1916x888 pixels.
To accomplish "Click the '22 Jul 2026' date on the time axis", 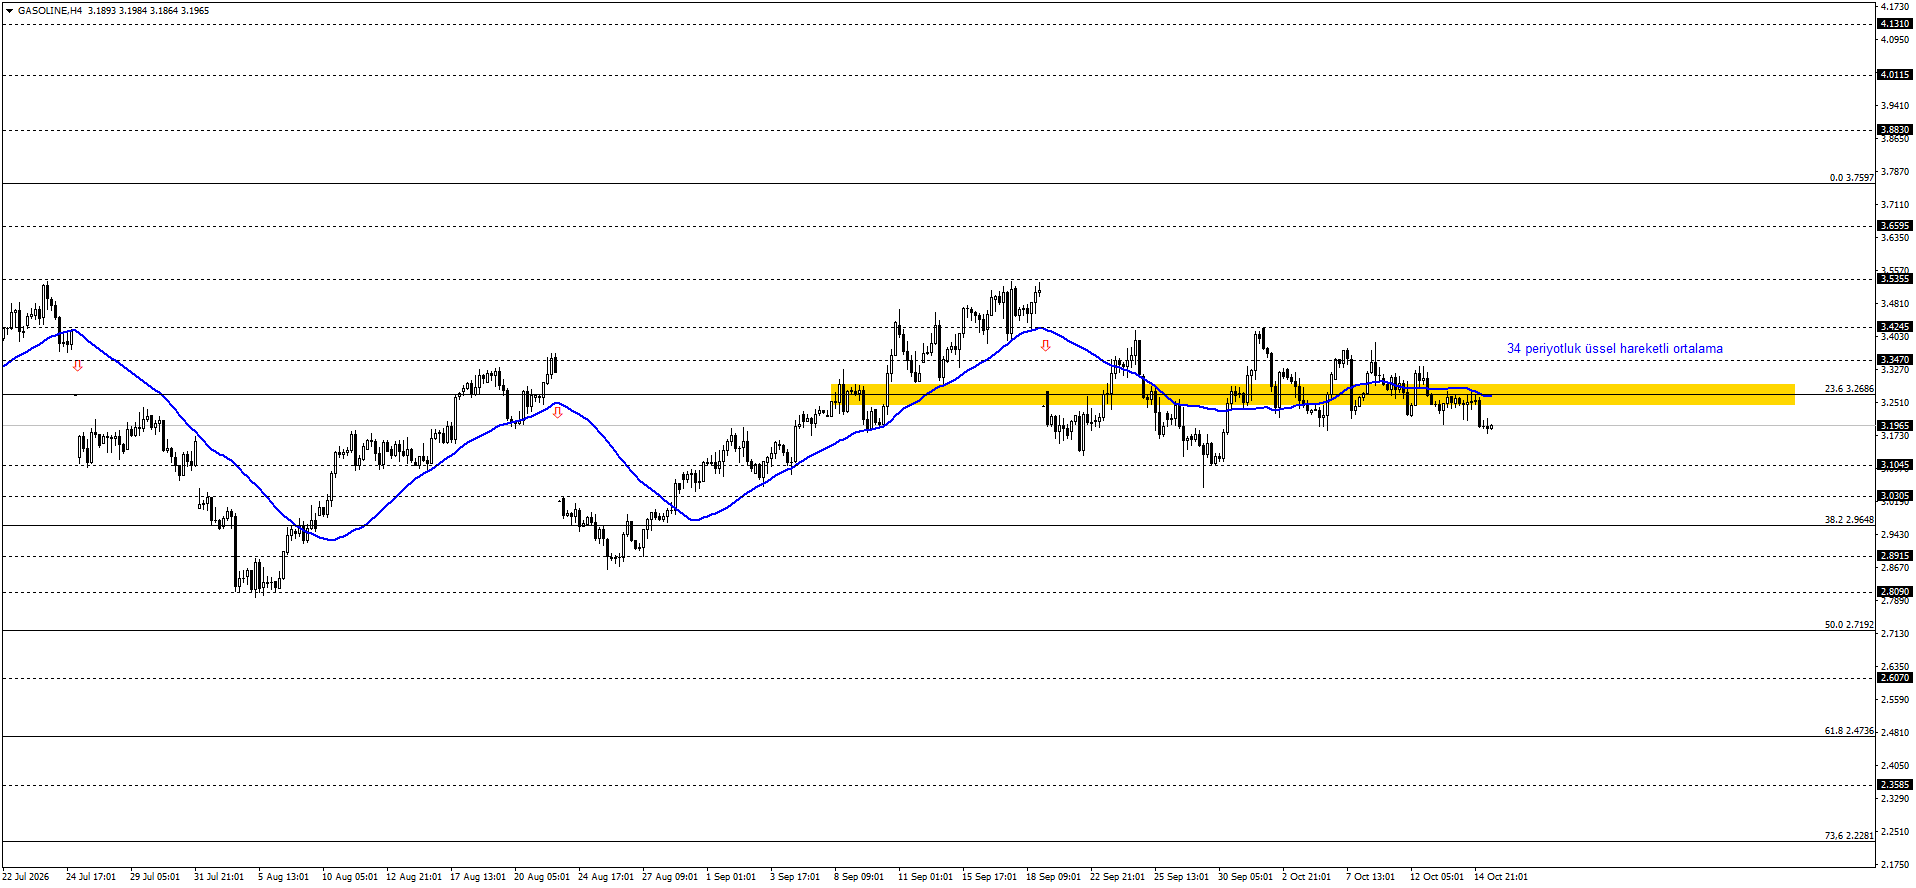I will click(x=25, y=877).
